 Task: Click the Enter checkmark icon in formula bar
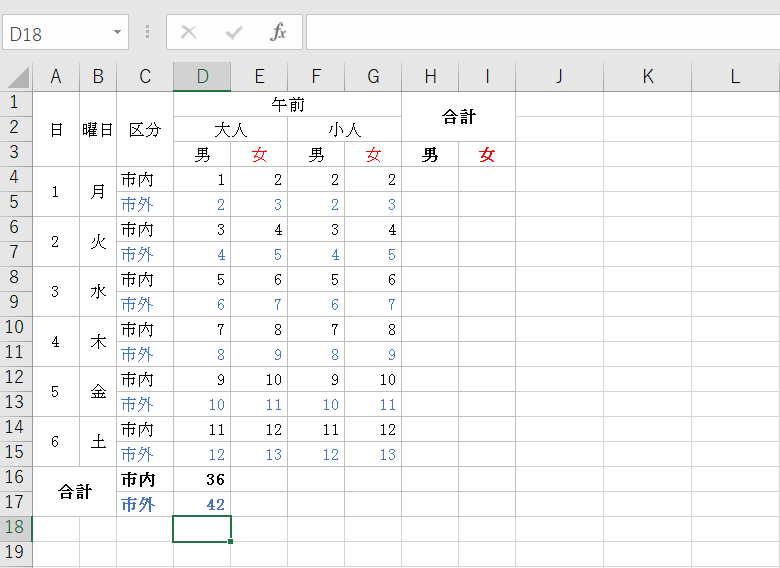pyautogui.click(x=234, y=32)
